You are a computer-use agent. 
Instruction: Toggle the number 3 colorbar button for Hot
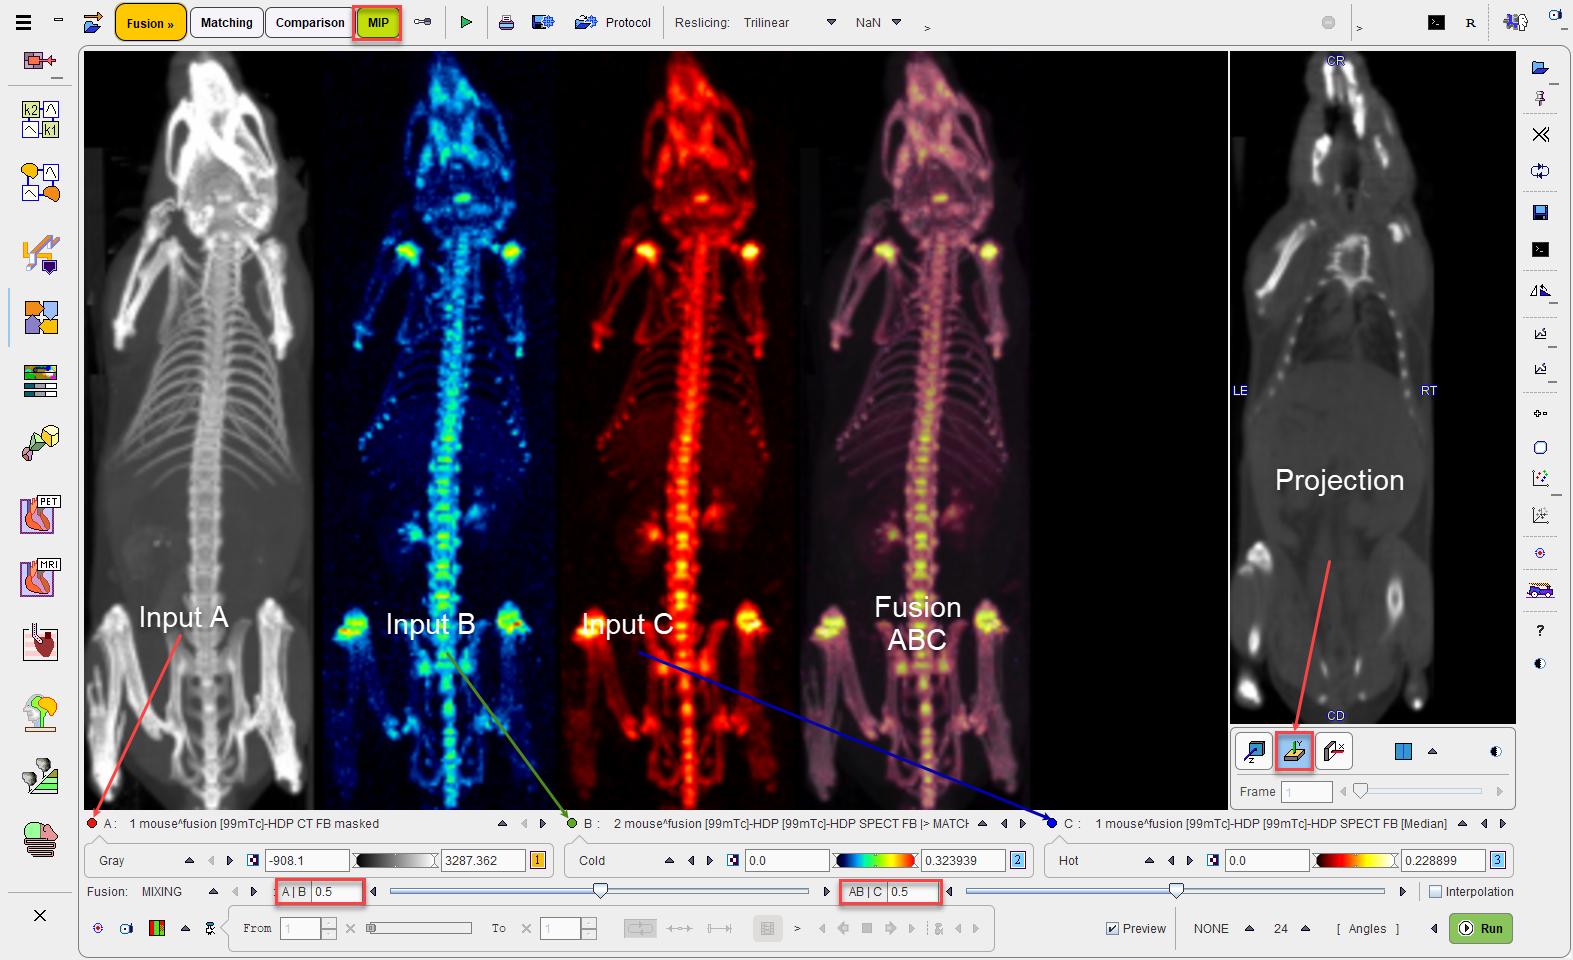pyautogui.click(x=1498, y=860)
